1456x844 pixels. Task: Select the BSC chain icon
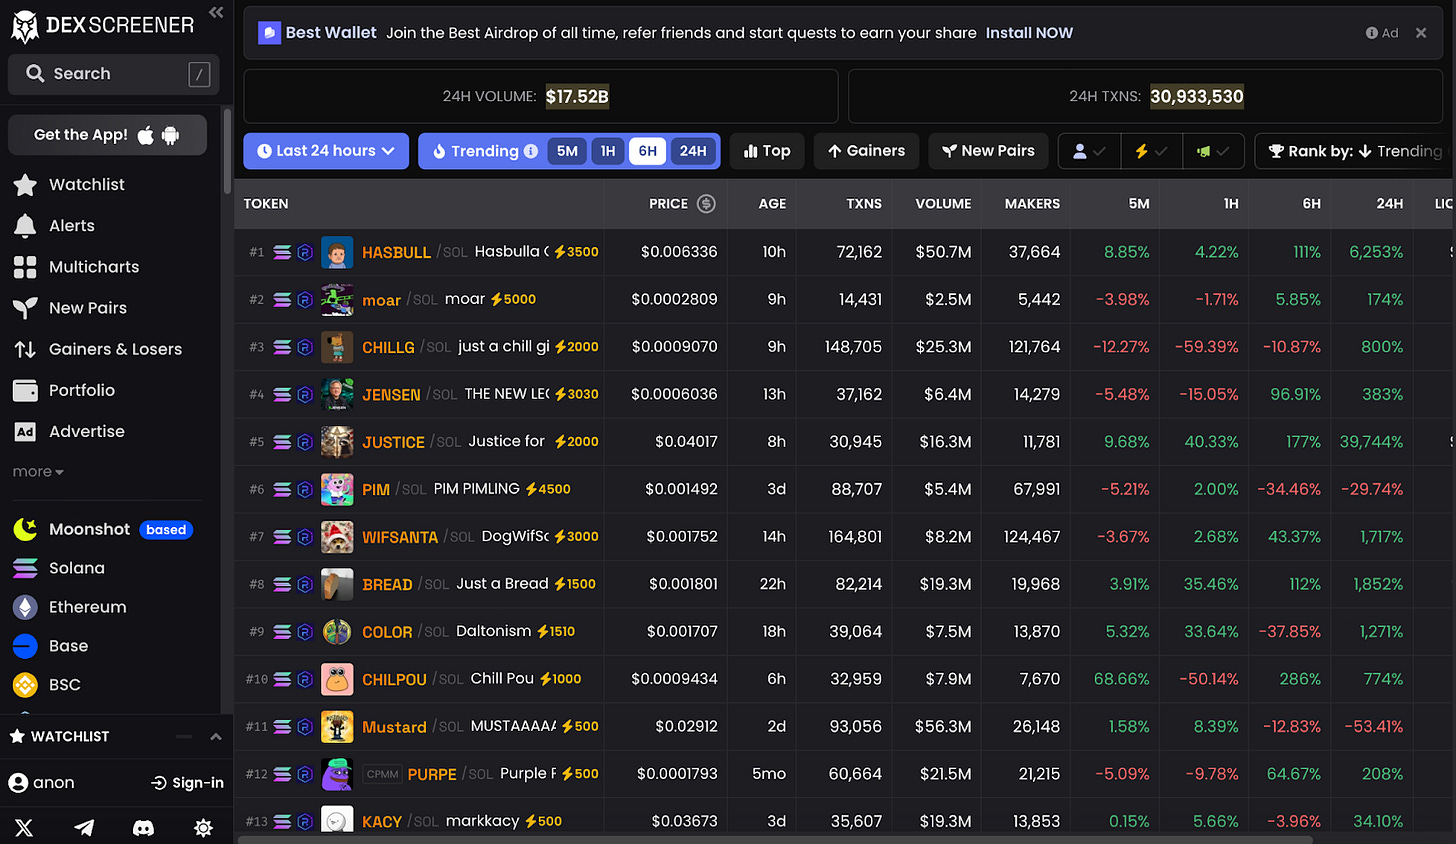pyautogui.click(x=25, y=685)
